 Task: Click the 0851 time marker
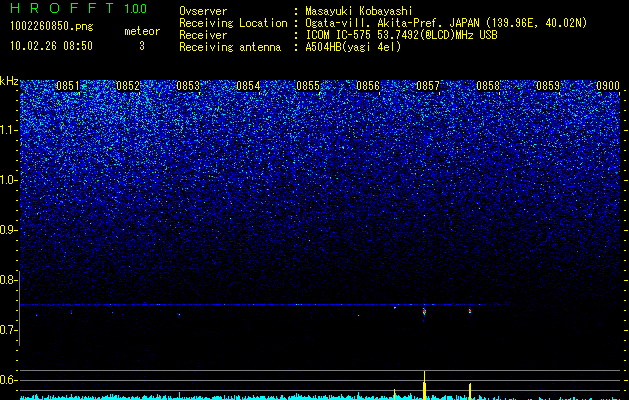[68, 86]
